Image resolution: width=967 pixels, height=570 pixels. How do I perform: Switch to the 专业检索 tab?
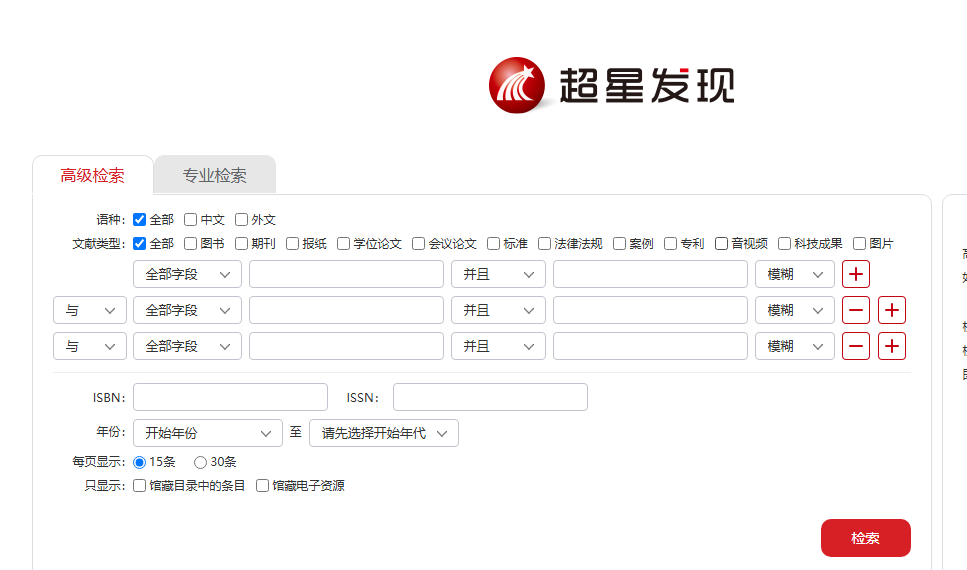pos(214,176)
